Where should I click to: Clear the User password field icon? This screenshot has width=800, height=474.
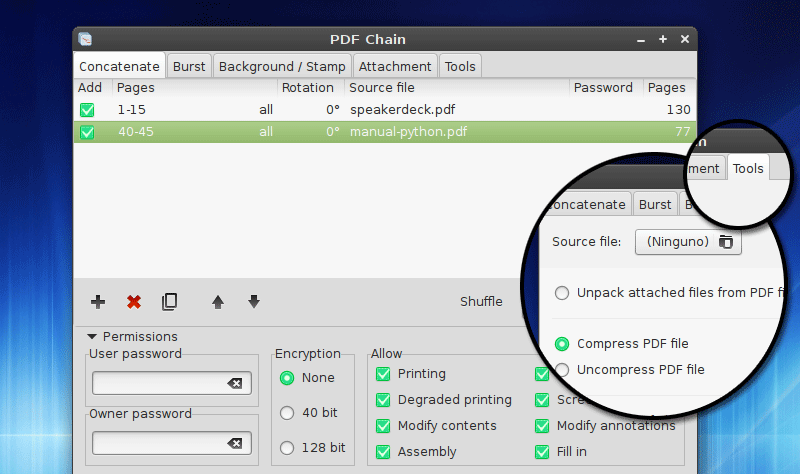point(235,383)
